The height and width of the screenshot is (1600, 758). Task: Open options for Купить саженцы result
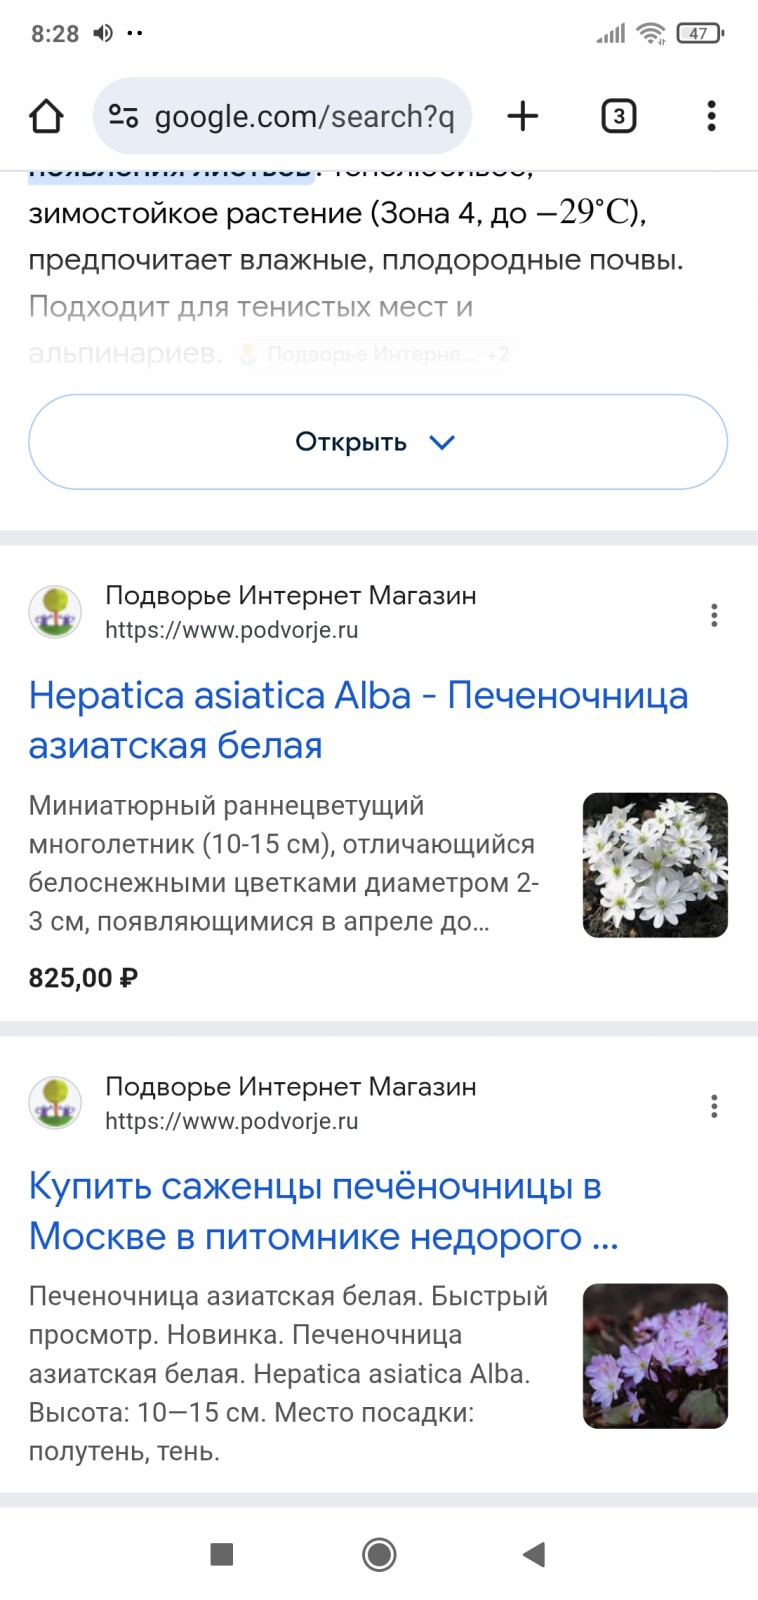[713, 1105]
